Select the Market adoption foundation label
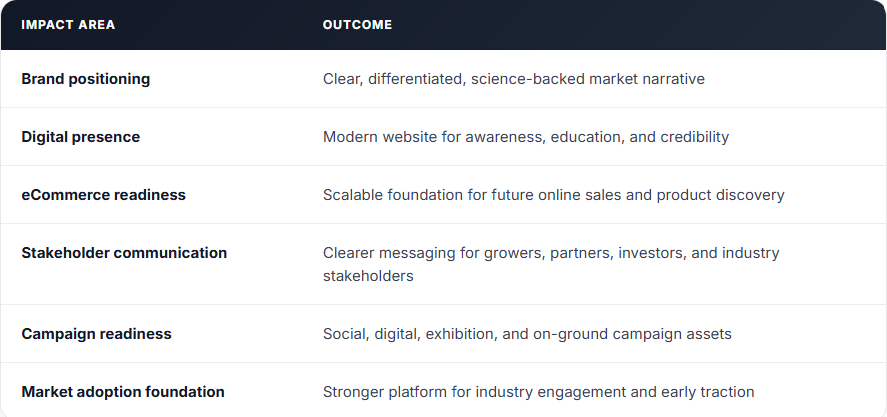The image size is (887, 417). pos(123,392)
